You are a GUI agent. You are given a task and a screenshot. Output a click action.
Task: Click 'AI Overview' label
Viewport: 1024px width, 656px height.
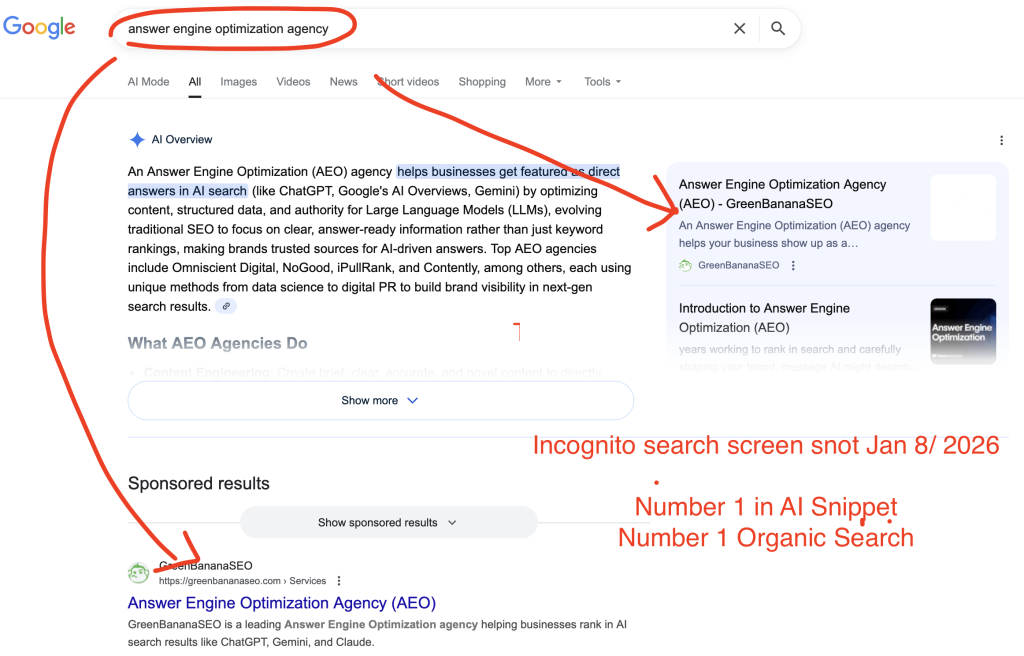[x=182, y=139]
